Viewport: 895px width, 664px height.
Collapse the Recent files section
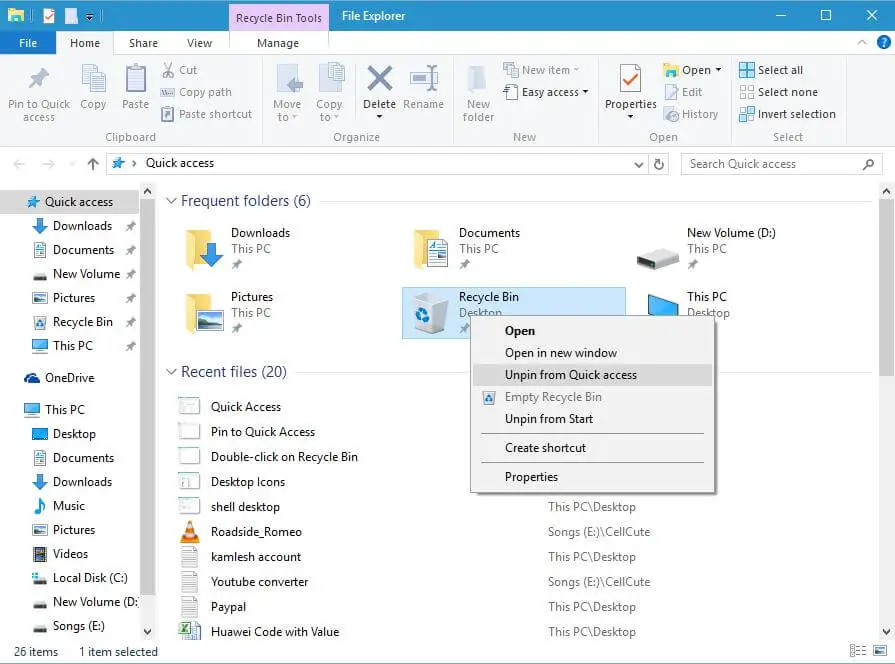click(x=171, y=372)
